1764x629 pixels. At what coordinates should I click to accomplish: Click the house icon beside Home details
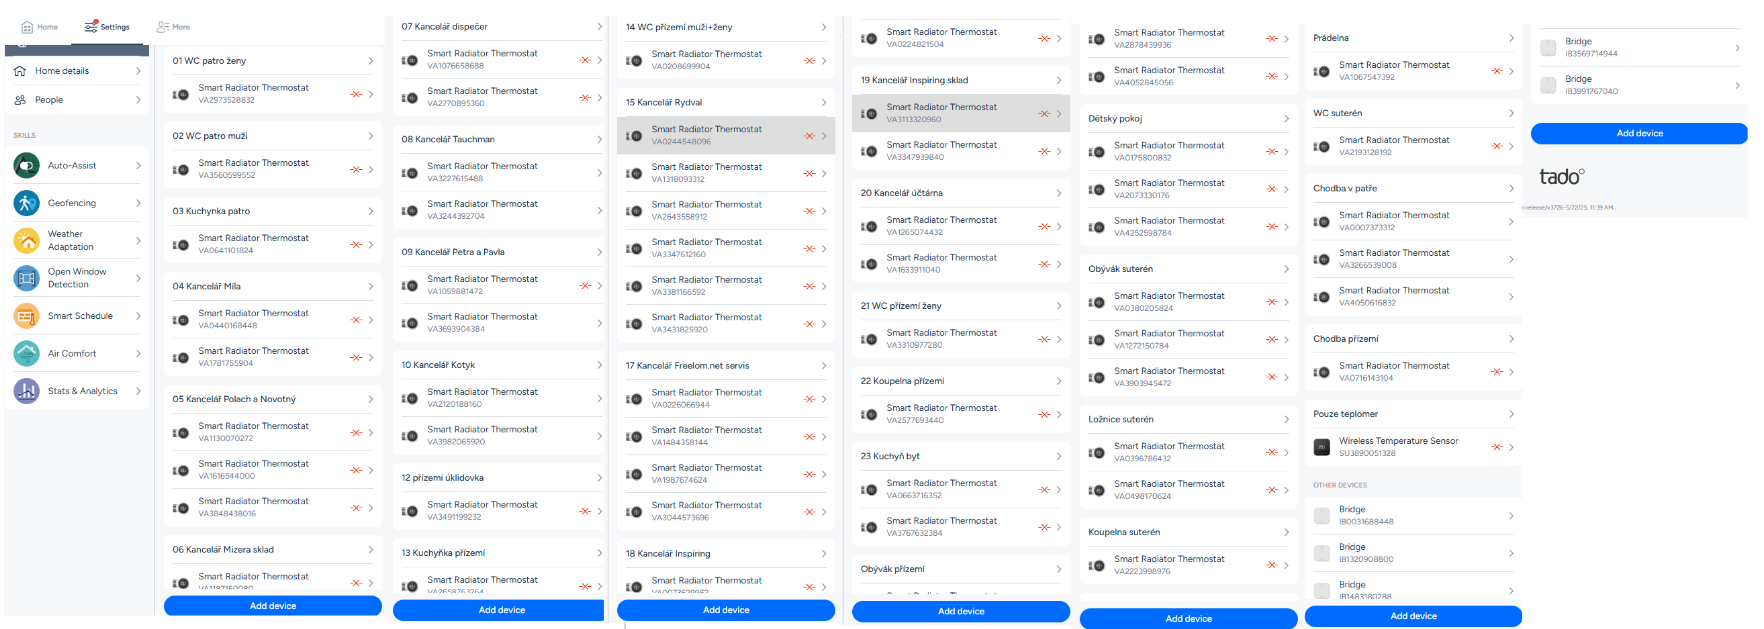(20, 71)
